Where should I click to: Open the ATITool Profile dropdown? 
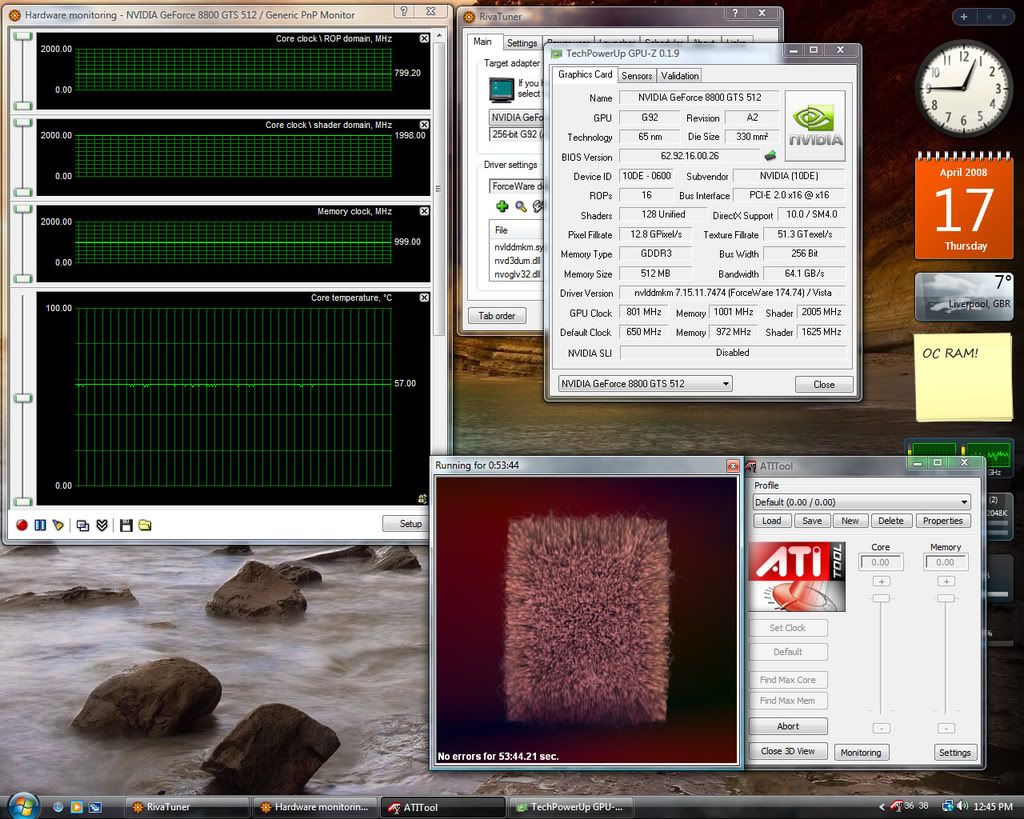pos(963,502)
